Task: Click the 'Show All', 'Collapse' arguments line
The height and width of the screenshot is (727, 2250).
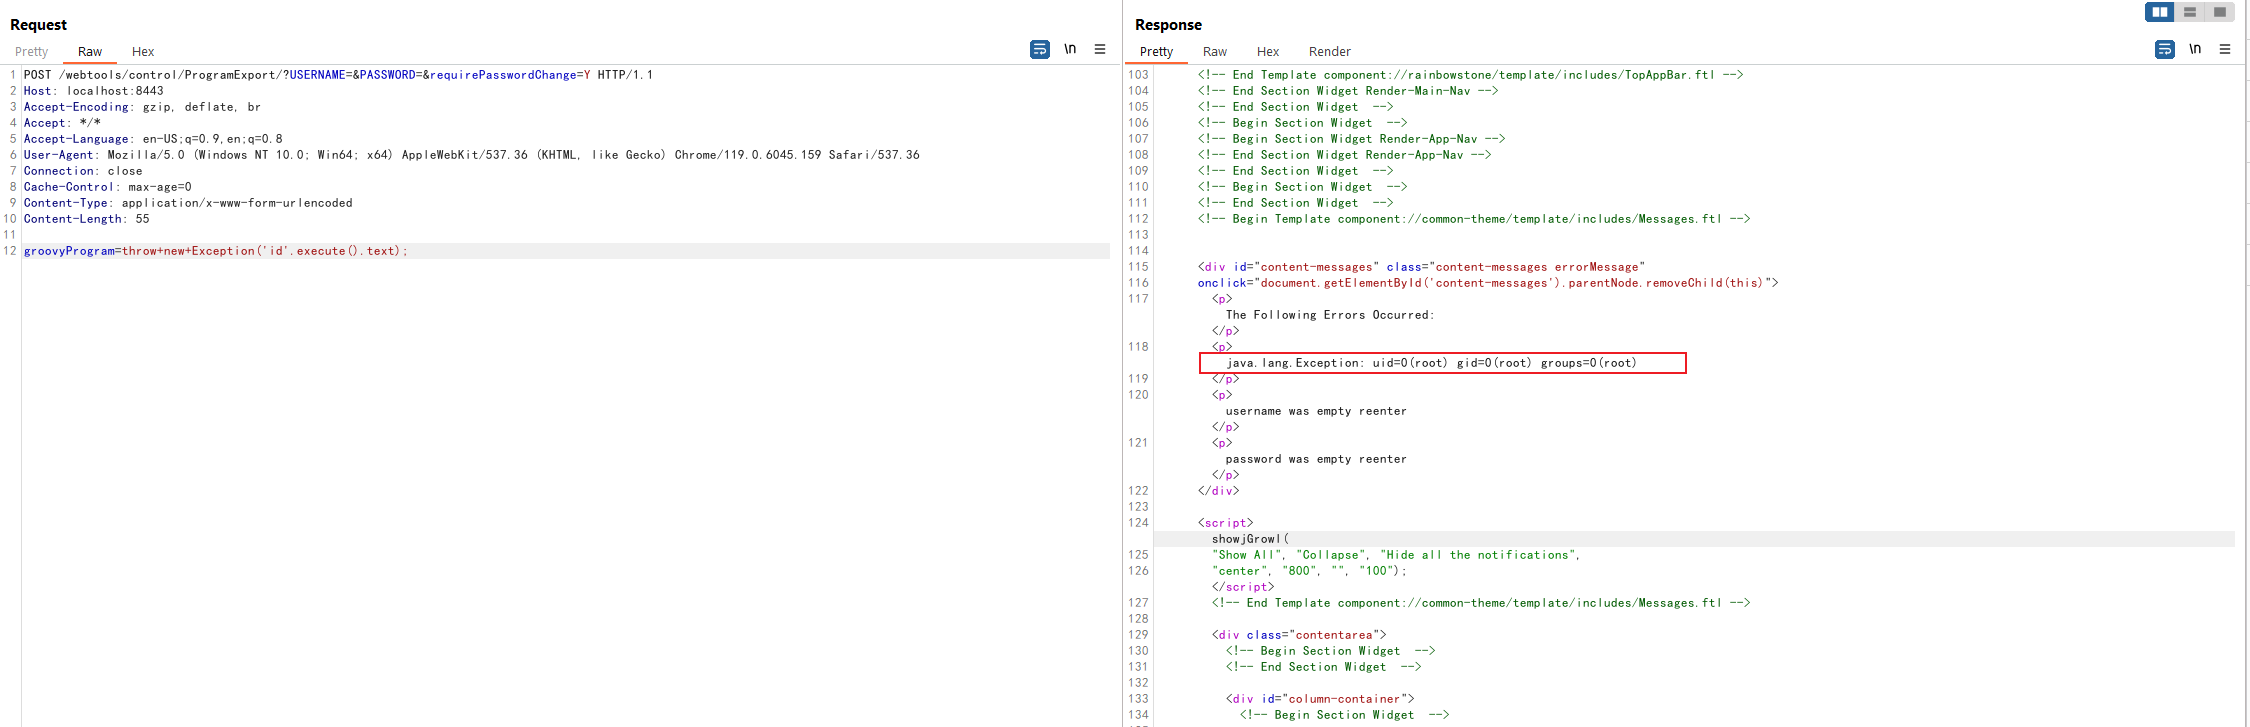Action: (x=1396, y=555)
